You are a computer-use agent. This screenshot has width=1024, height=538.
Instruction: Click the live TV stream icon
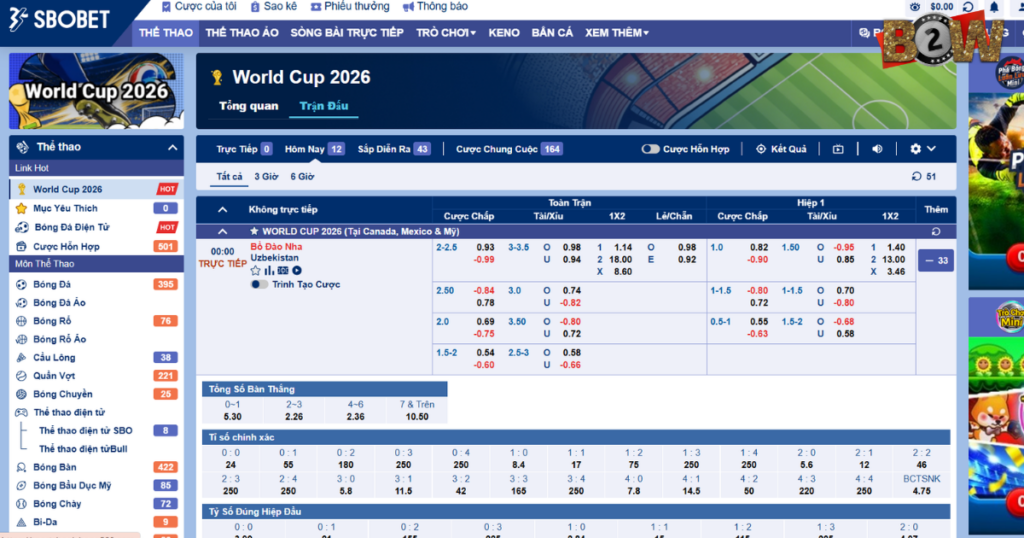pyautogui.click(x=838, y=149)
